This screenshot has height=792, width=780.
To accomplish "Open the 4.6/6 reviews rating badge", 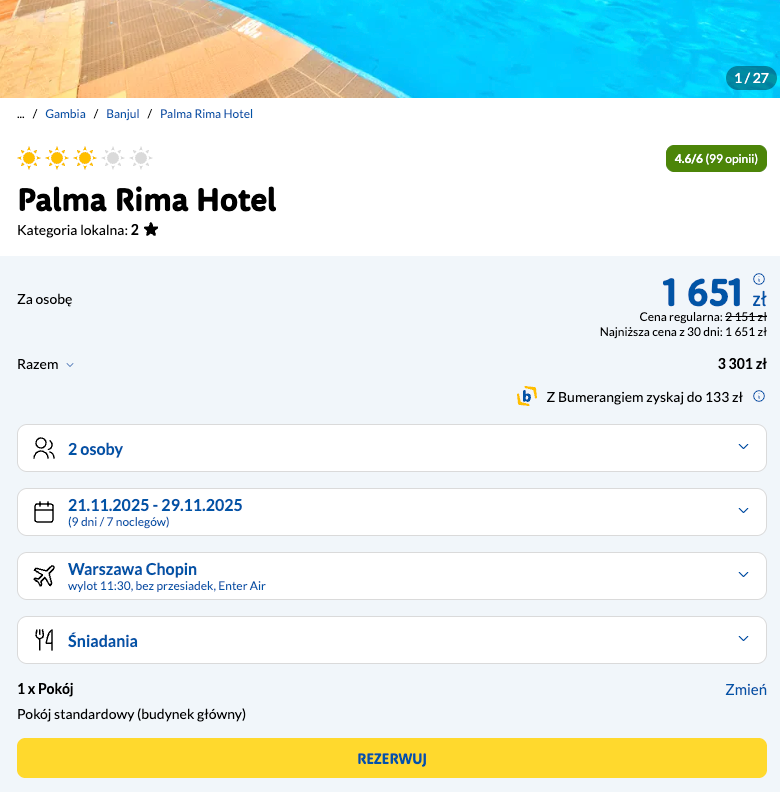I will (716, 159).
